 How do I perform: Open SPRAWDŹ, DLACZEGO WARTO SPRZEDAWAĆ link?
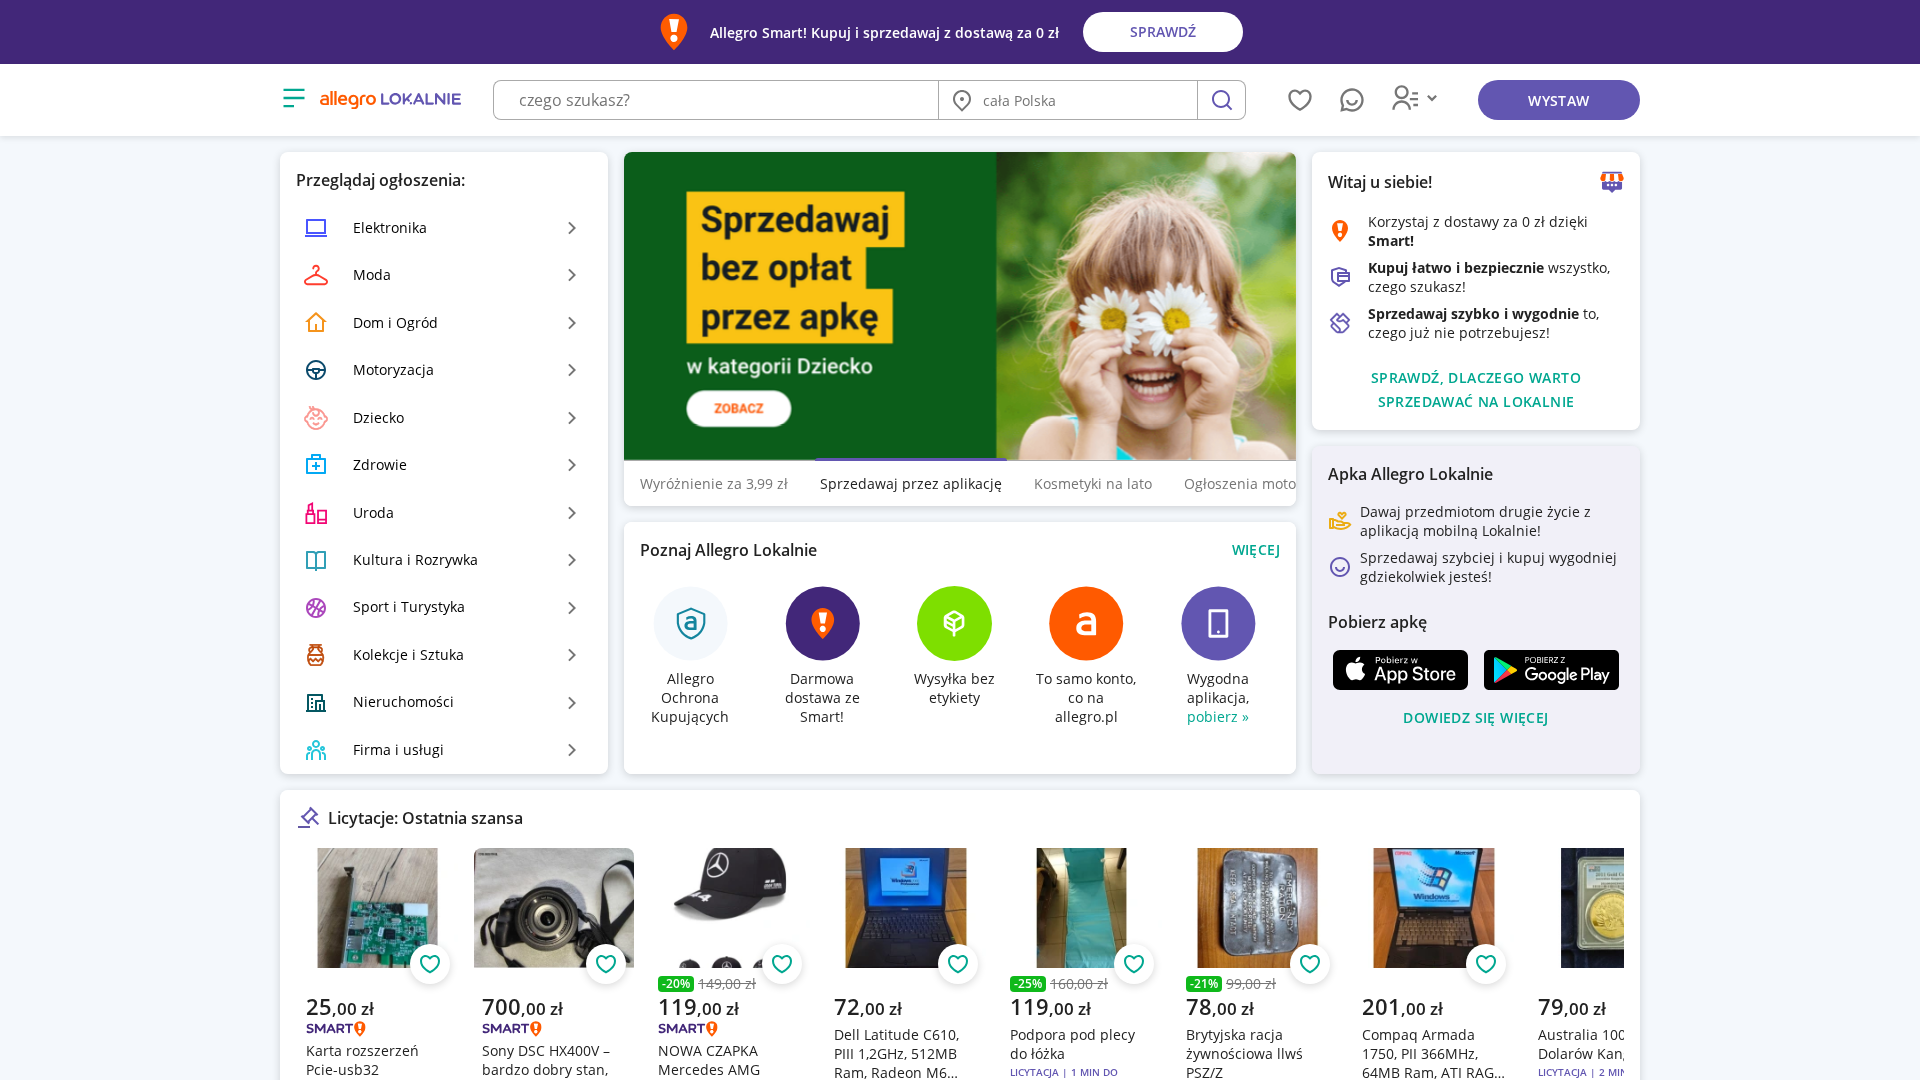(1476, 390)
